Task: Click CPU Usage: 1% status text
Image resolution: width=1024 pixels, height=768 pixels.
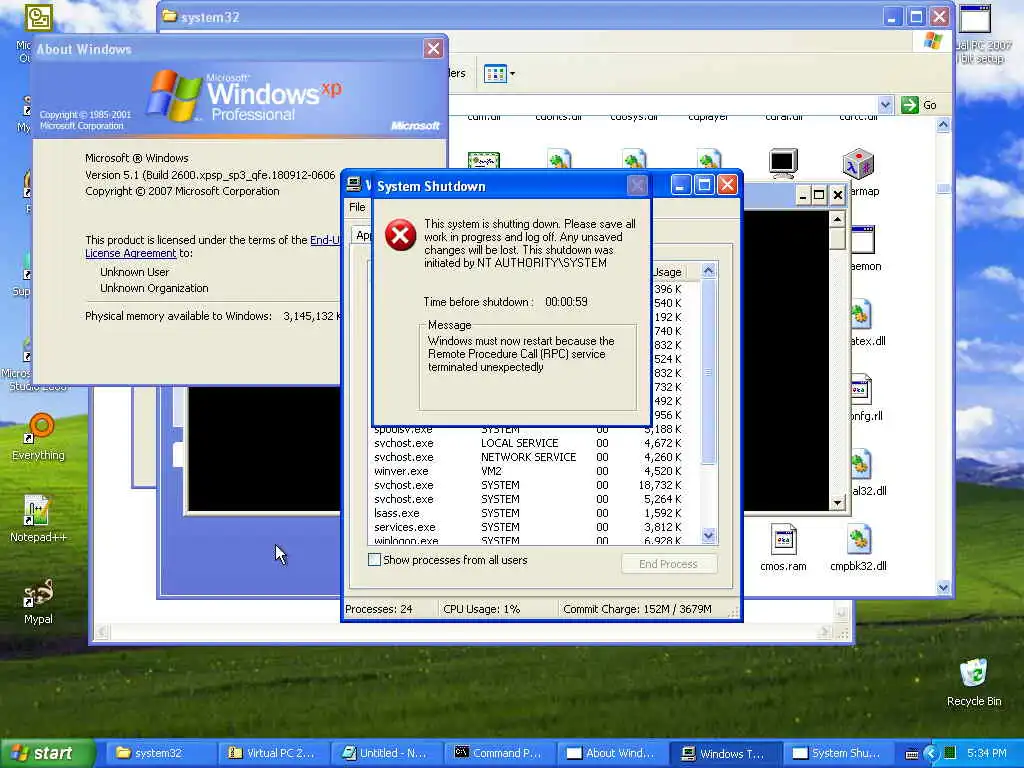Action: pyautogui.click(x=481, y=609)
